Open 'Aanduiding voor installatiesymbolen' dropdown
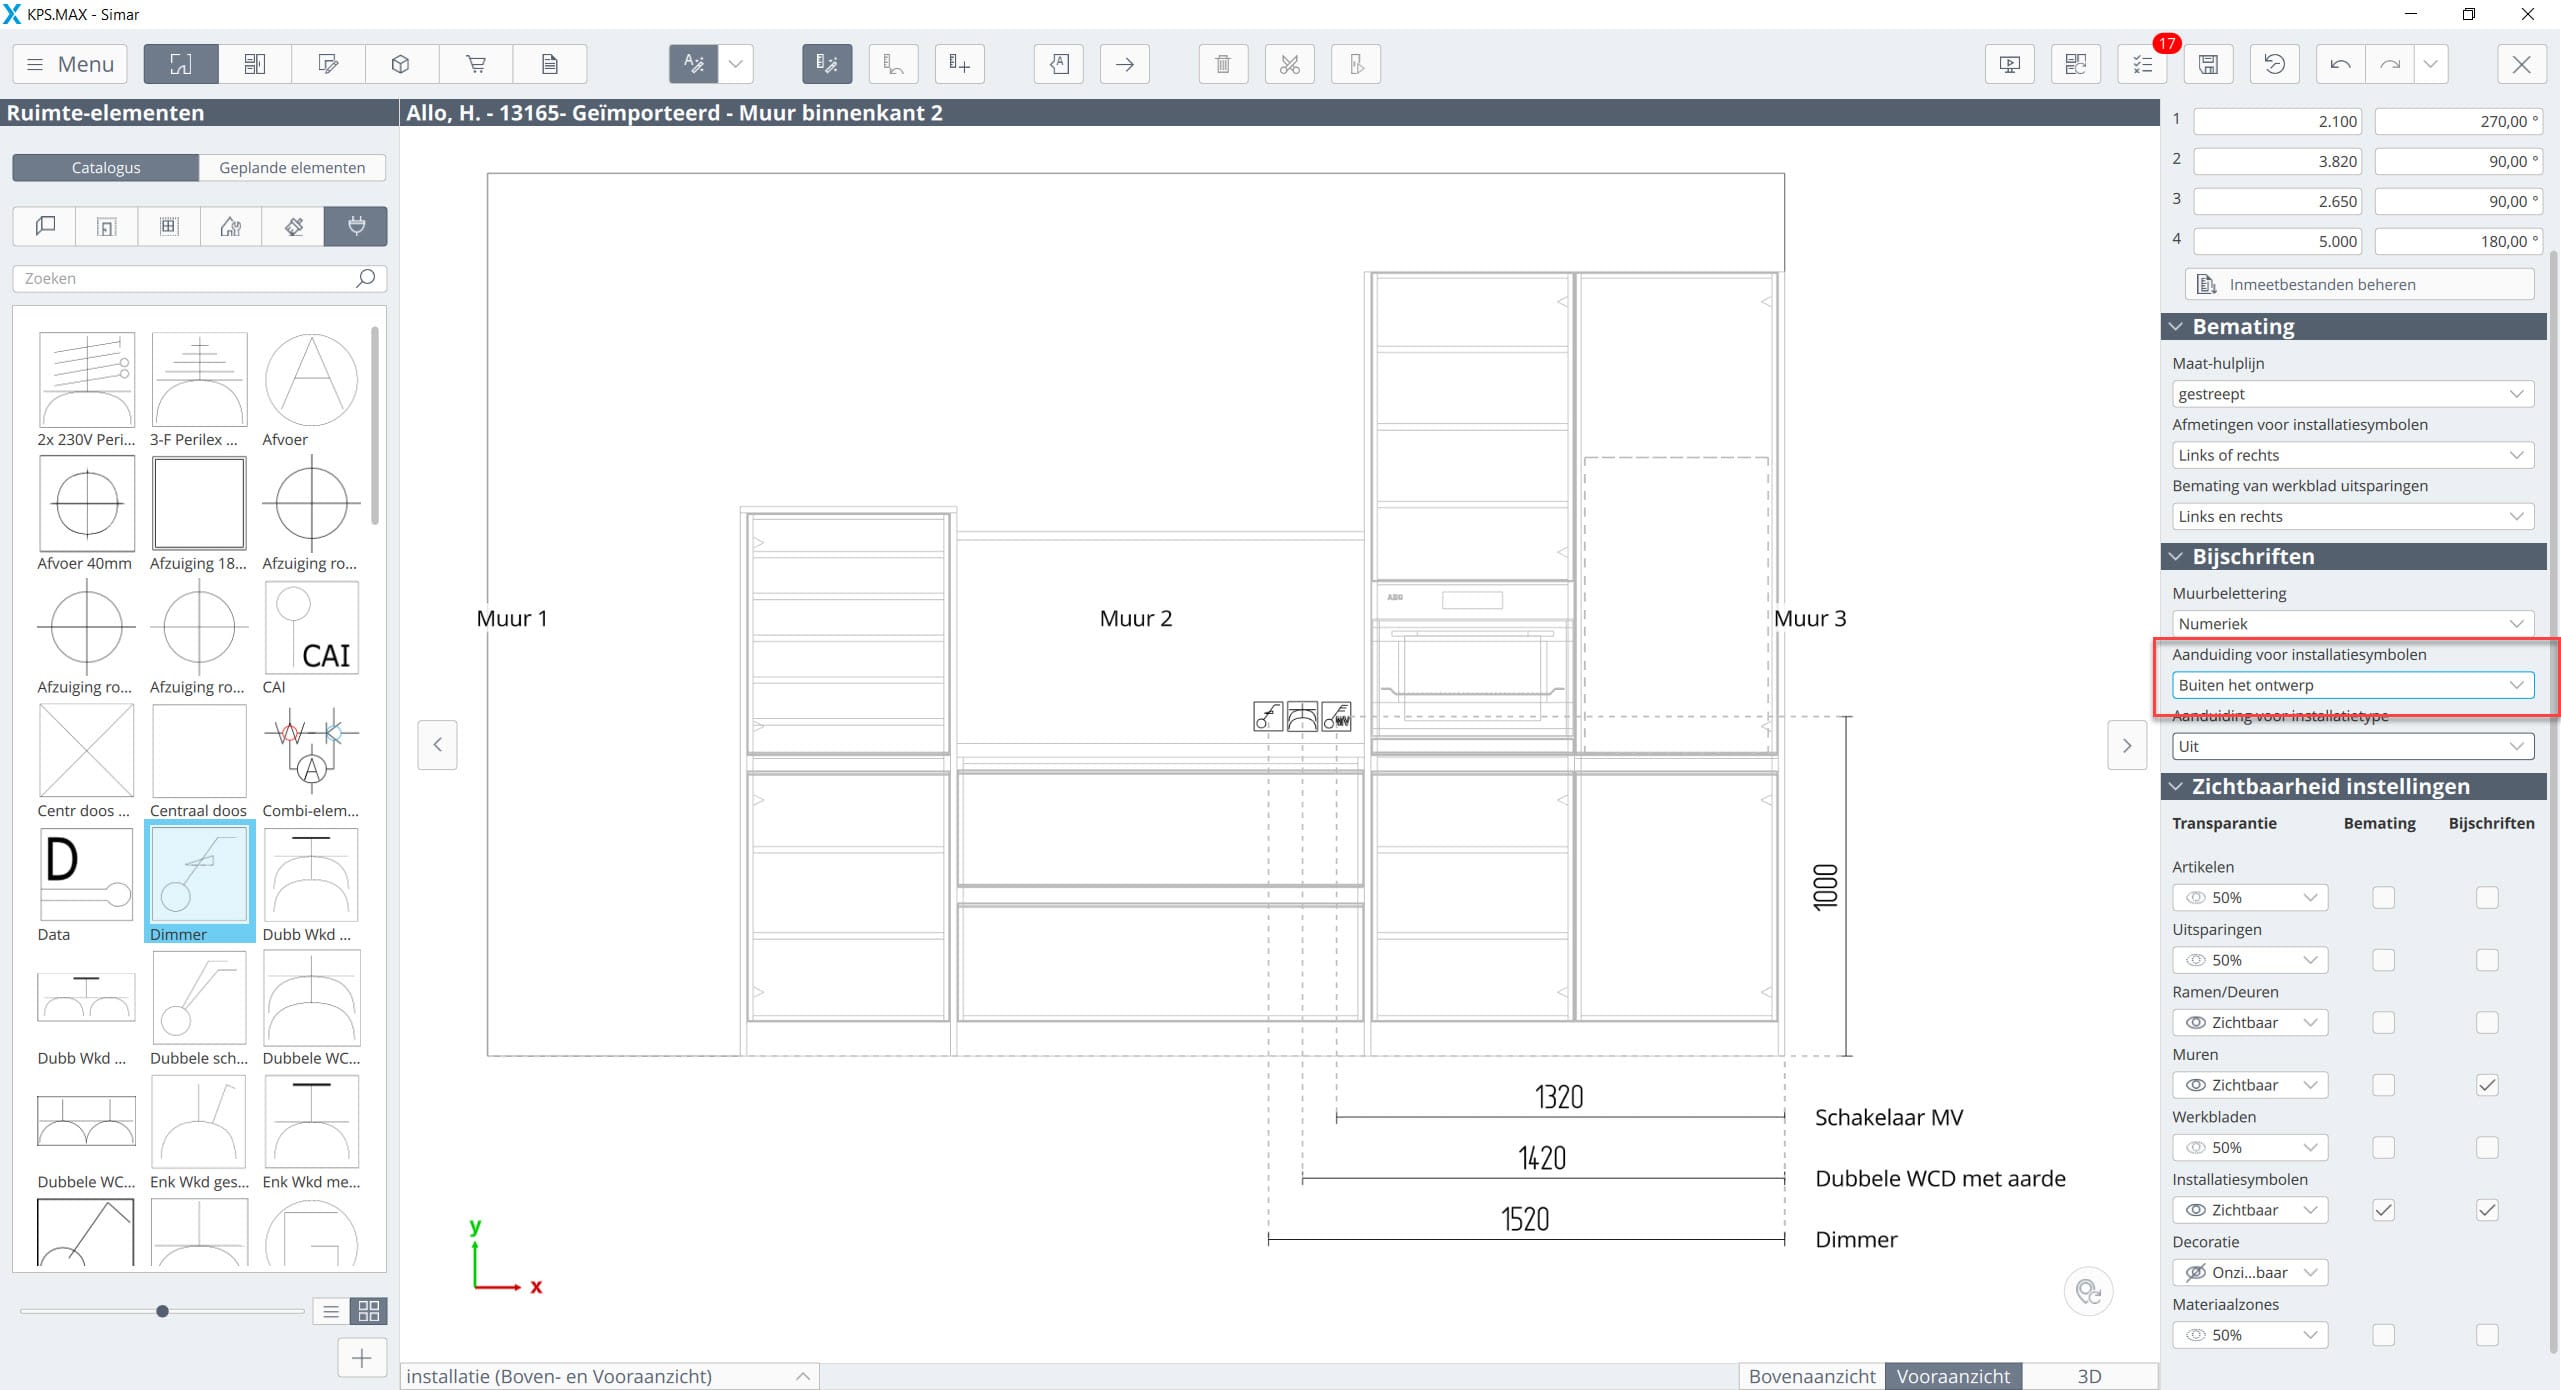The image size is (2561, 1390). pyautogui.click(x=2352, y=685)
